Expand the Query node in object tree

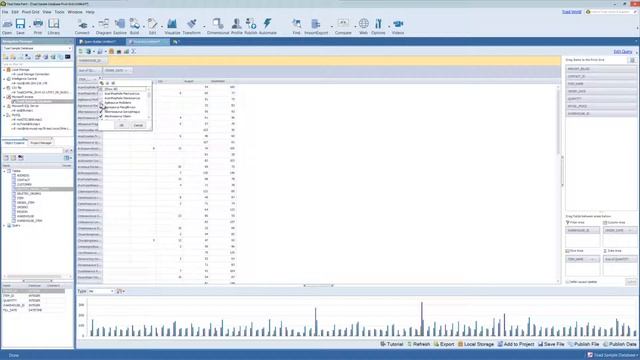[4, 225]
